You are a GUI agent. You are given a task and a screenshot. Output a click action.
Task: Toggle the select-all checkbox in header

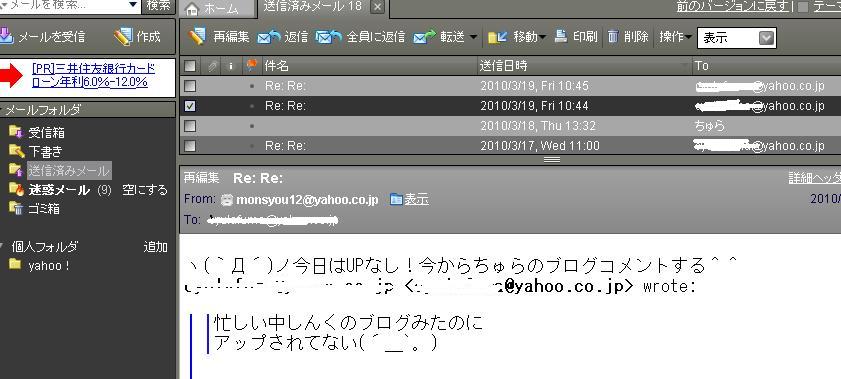190,66
